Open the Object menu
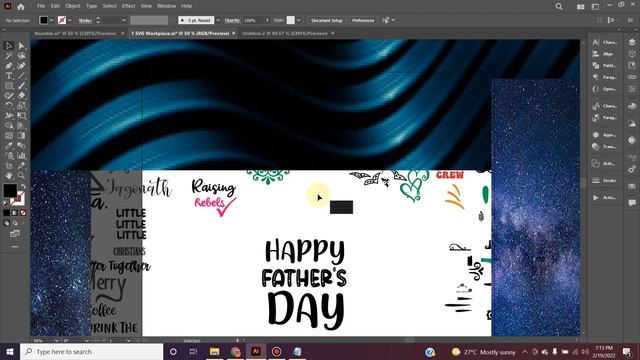 (73, 6)
